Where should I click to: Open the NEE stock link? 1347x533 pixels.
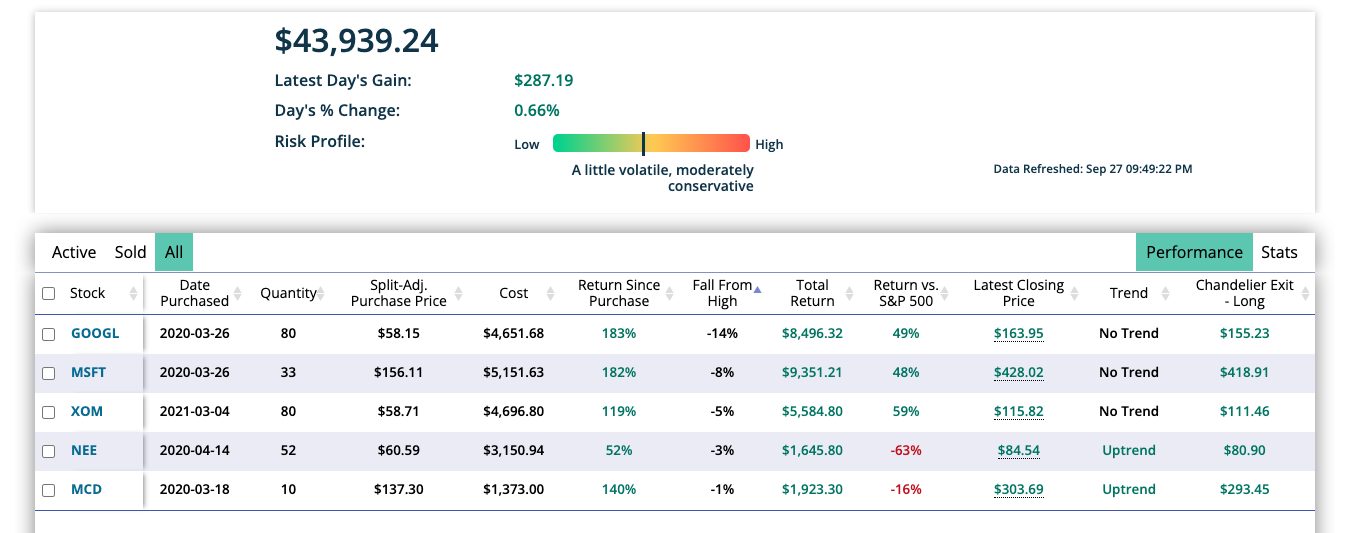[x=84, y=450]
